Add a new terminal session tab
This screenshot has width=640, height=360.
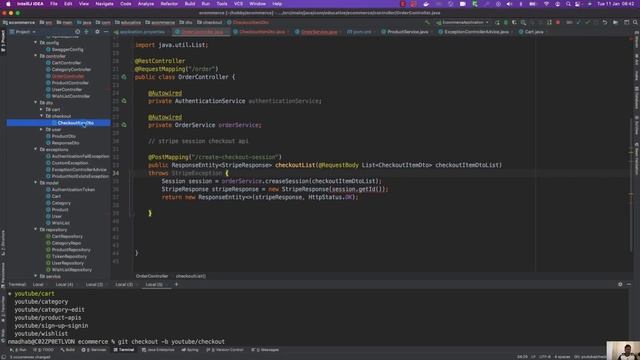point(176,284)
